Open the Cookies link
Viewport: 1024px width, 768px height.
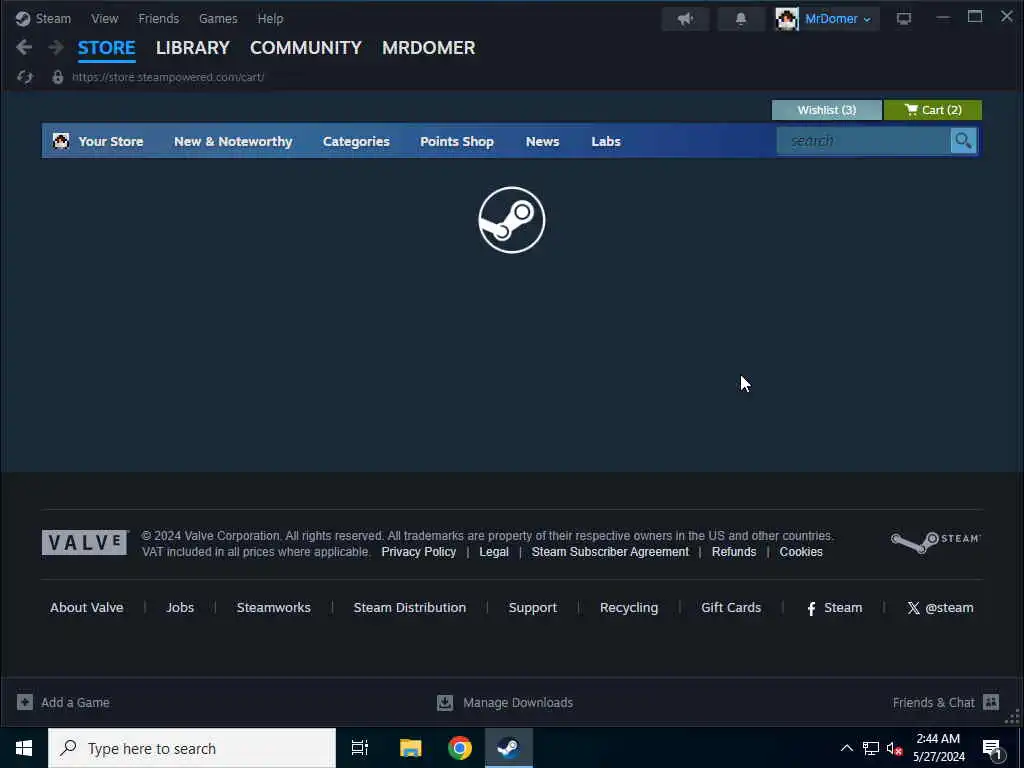(801, 552)
